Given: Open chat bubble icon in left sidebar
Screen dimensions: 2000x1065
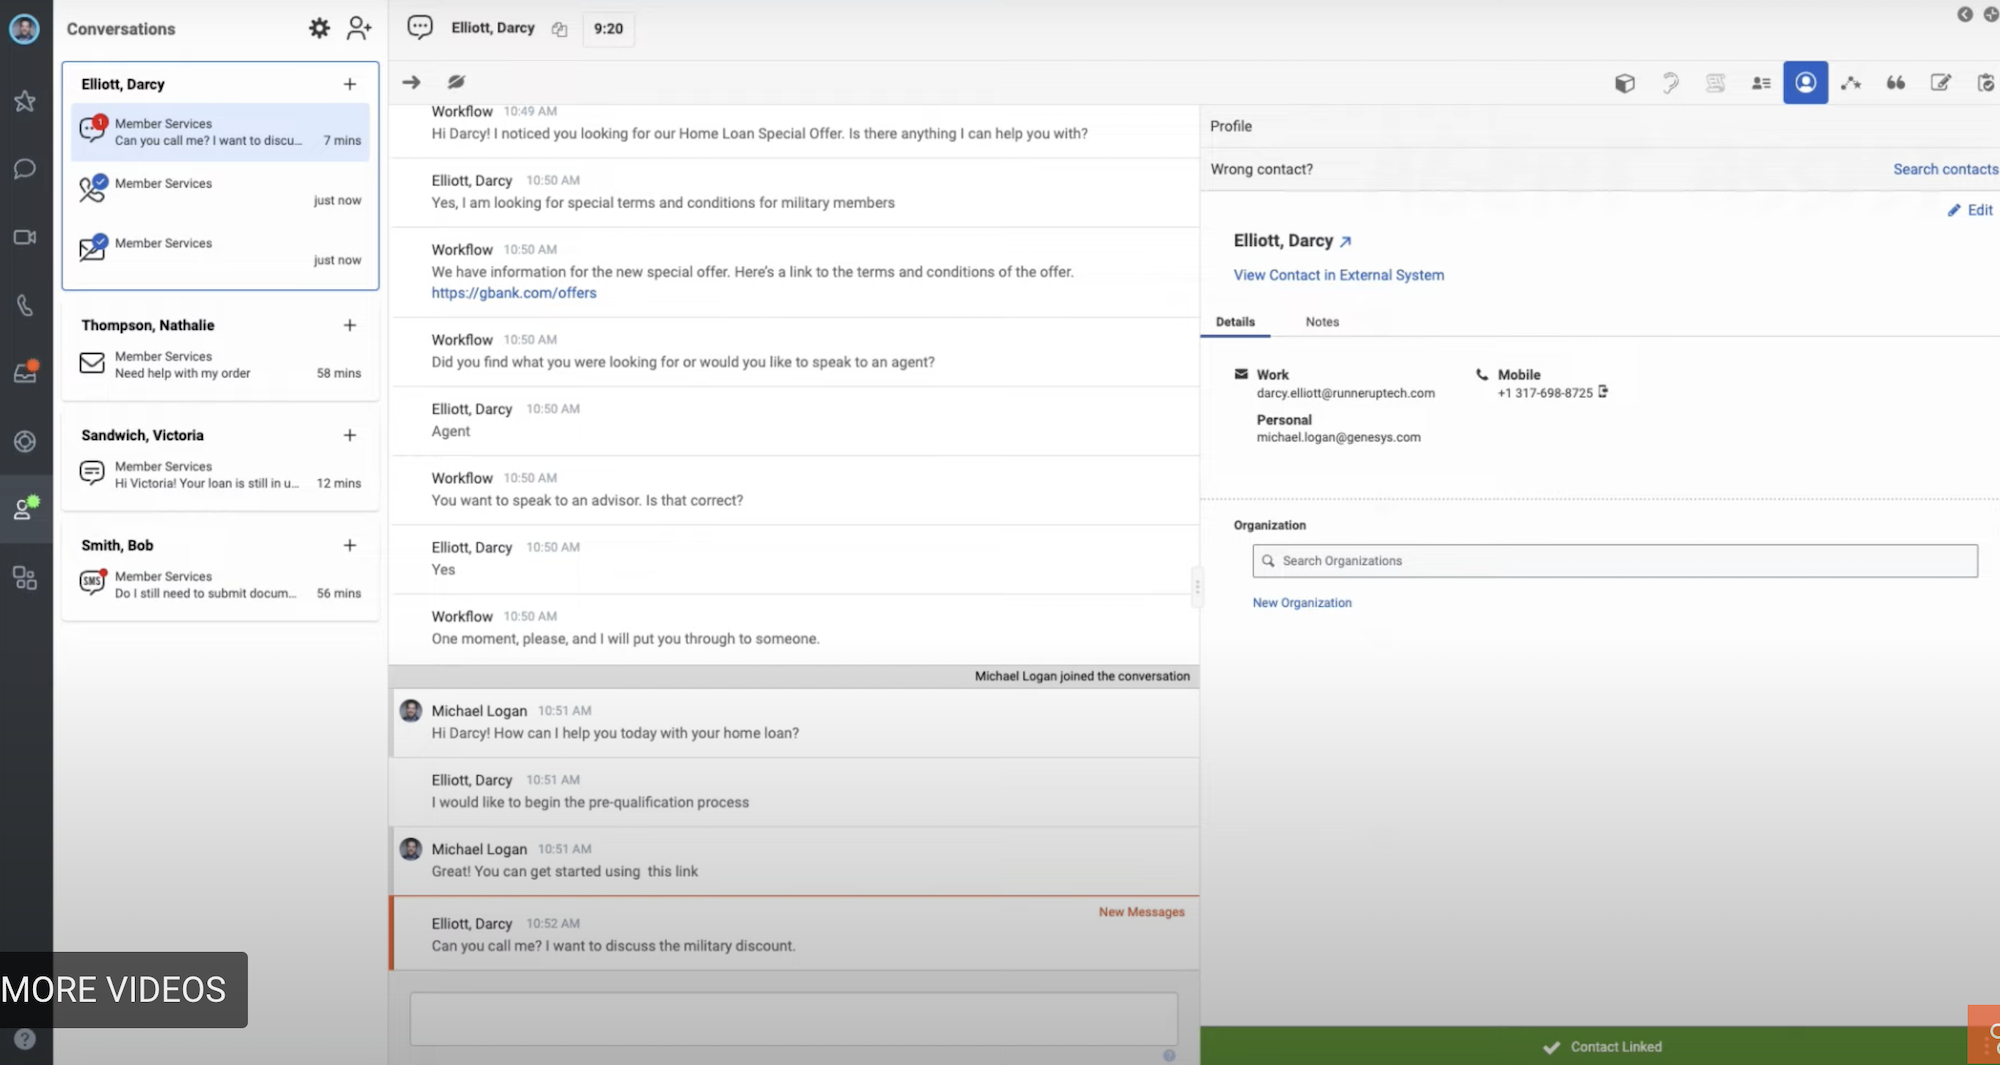Looking at the screenshot, I should coord(25,169).
